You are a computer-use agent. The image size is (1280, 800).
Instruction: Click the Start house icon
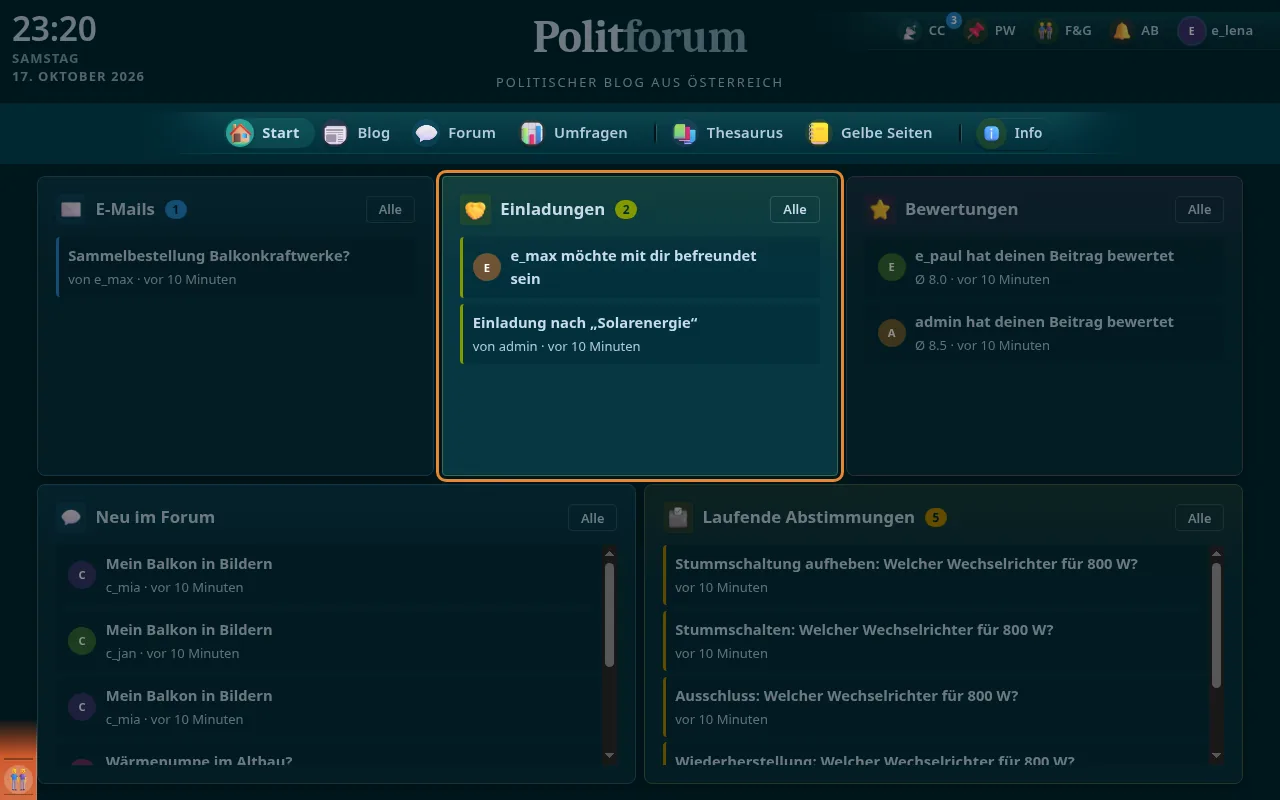coord(240,133)
